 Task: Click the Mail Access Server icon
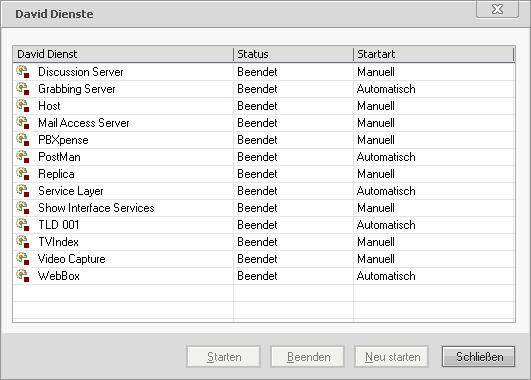tap(23, 123)
